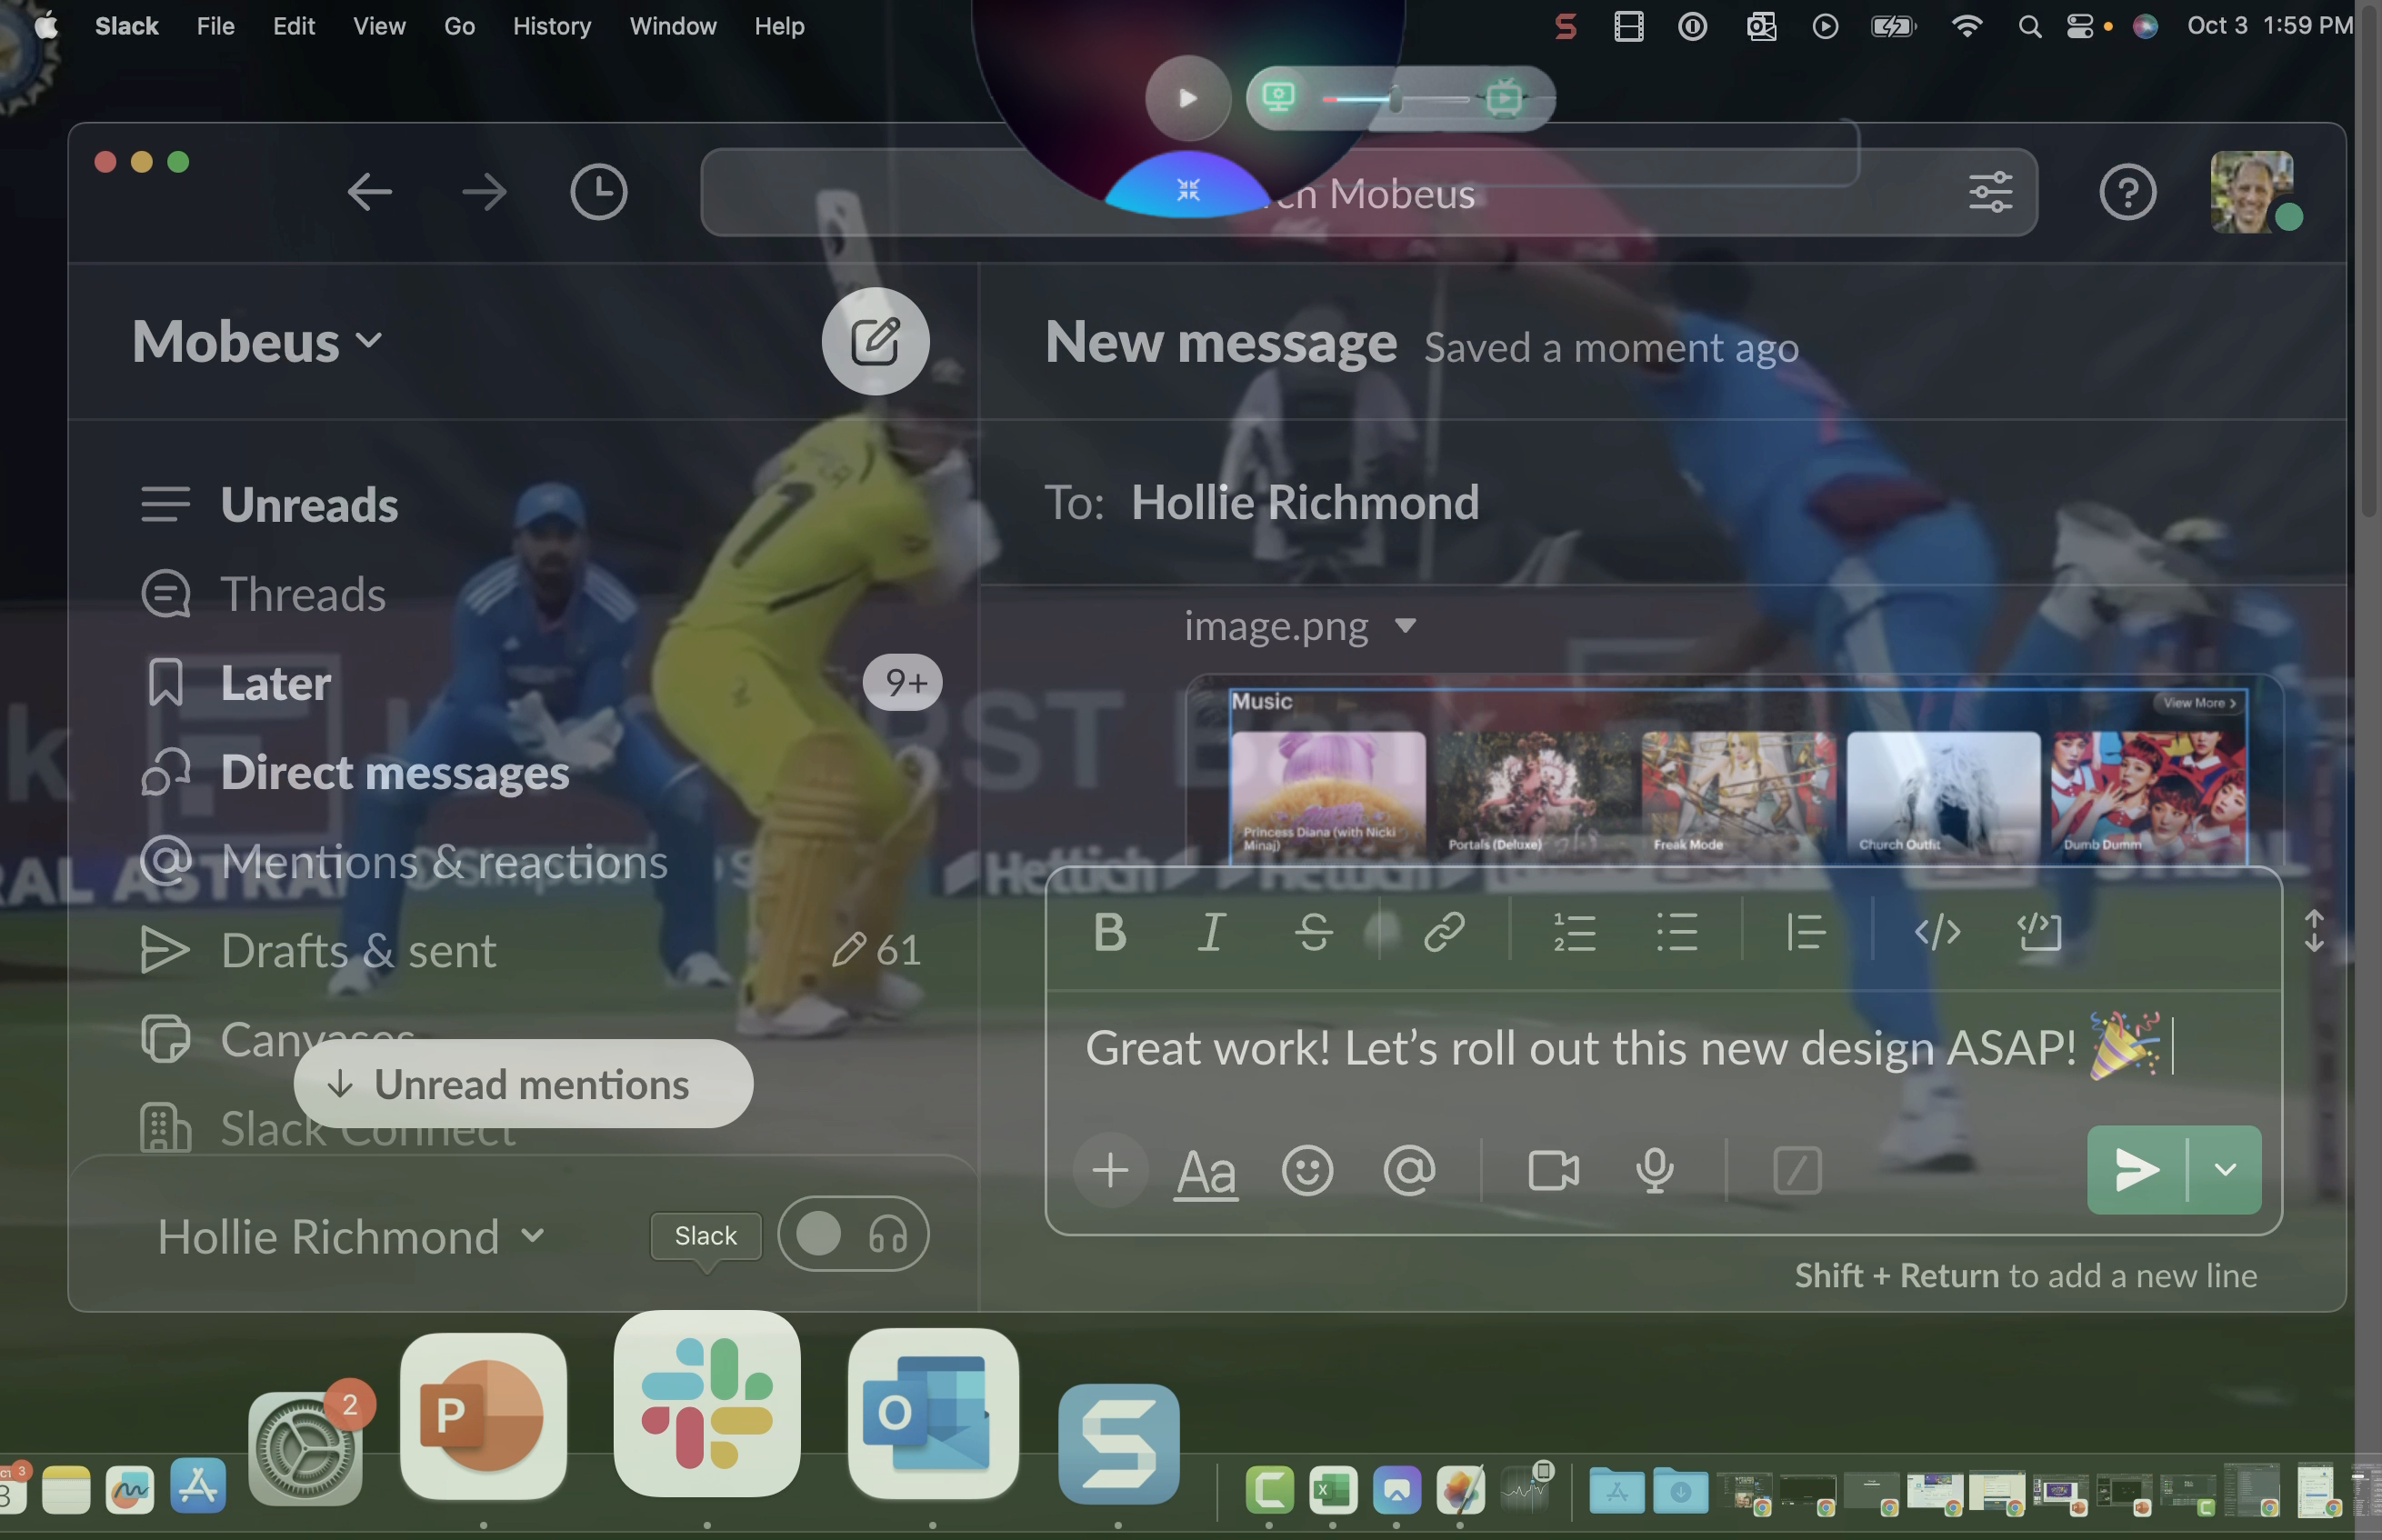Open the emoji picker
Screen dimensions: 2382x1540
pos(1307,1170)
